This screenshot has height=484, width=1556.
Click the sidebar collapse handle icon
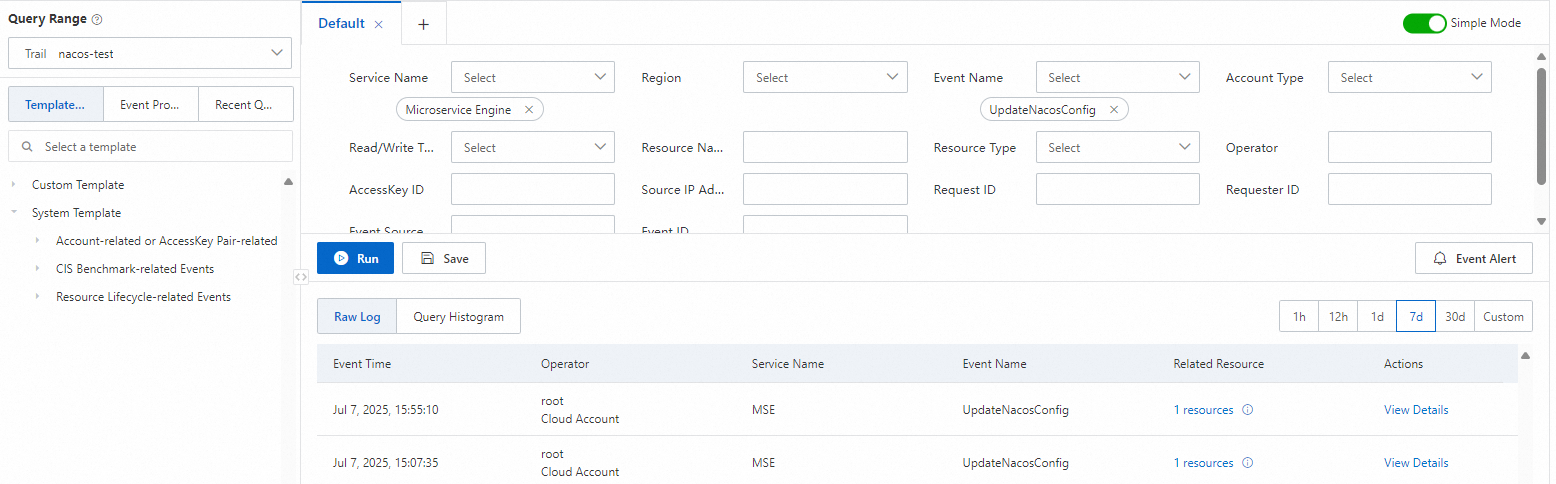point(301,278)
